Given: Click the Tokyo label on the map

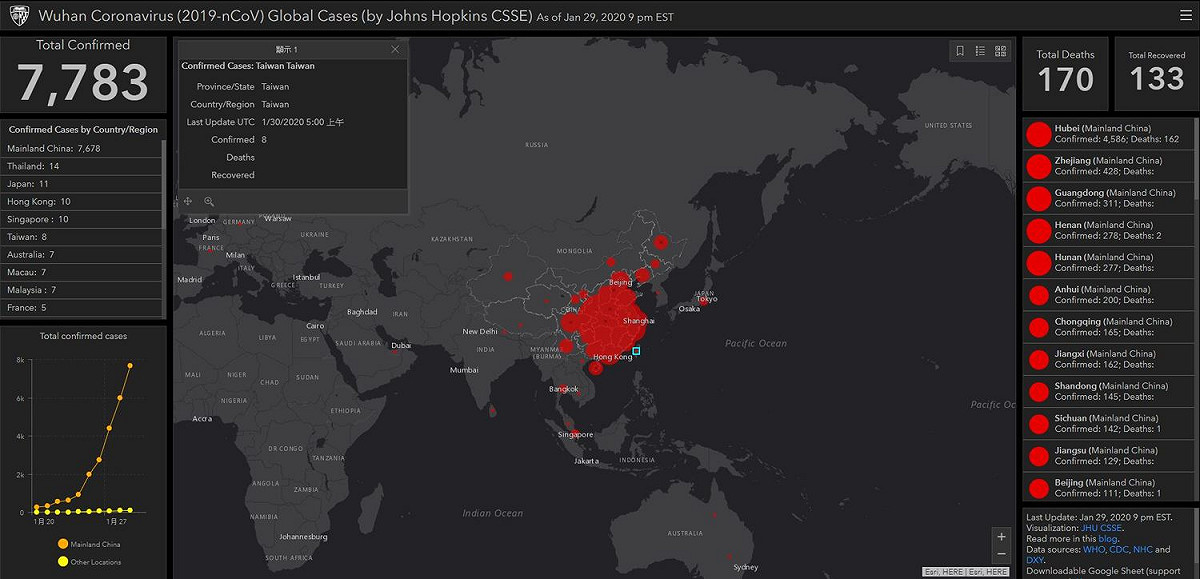Looking at the screenshot, I should pos(707,299).
